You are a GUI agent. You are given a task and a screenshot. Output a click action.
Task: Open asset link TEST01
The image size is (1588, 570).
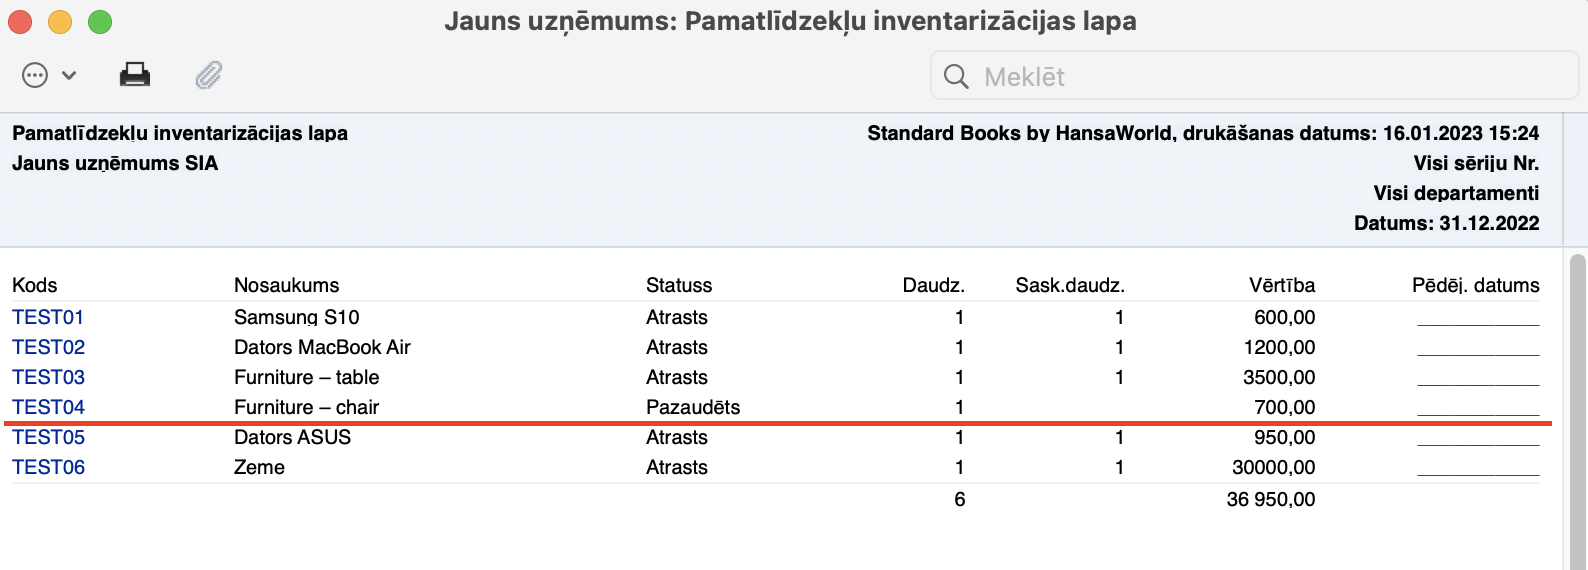pyautogui.click(x=48, y=317)
